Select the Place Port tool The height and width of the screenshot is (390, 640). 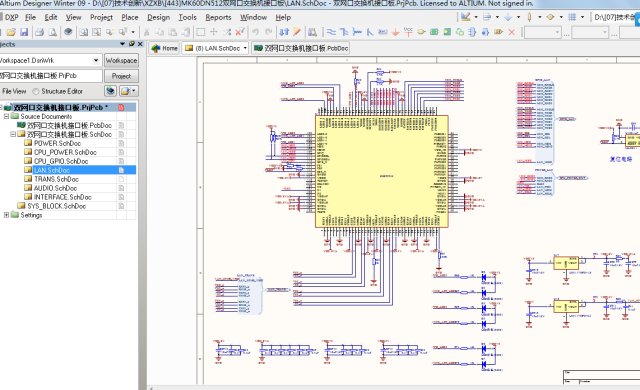click(498, 32)
